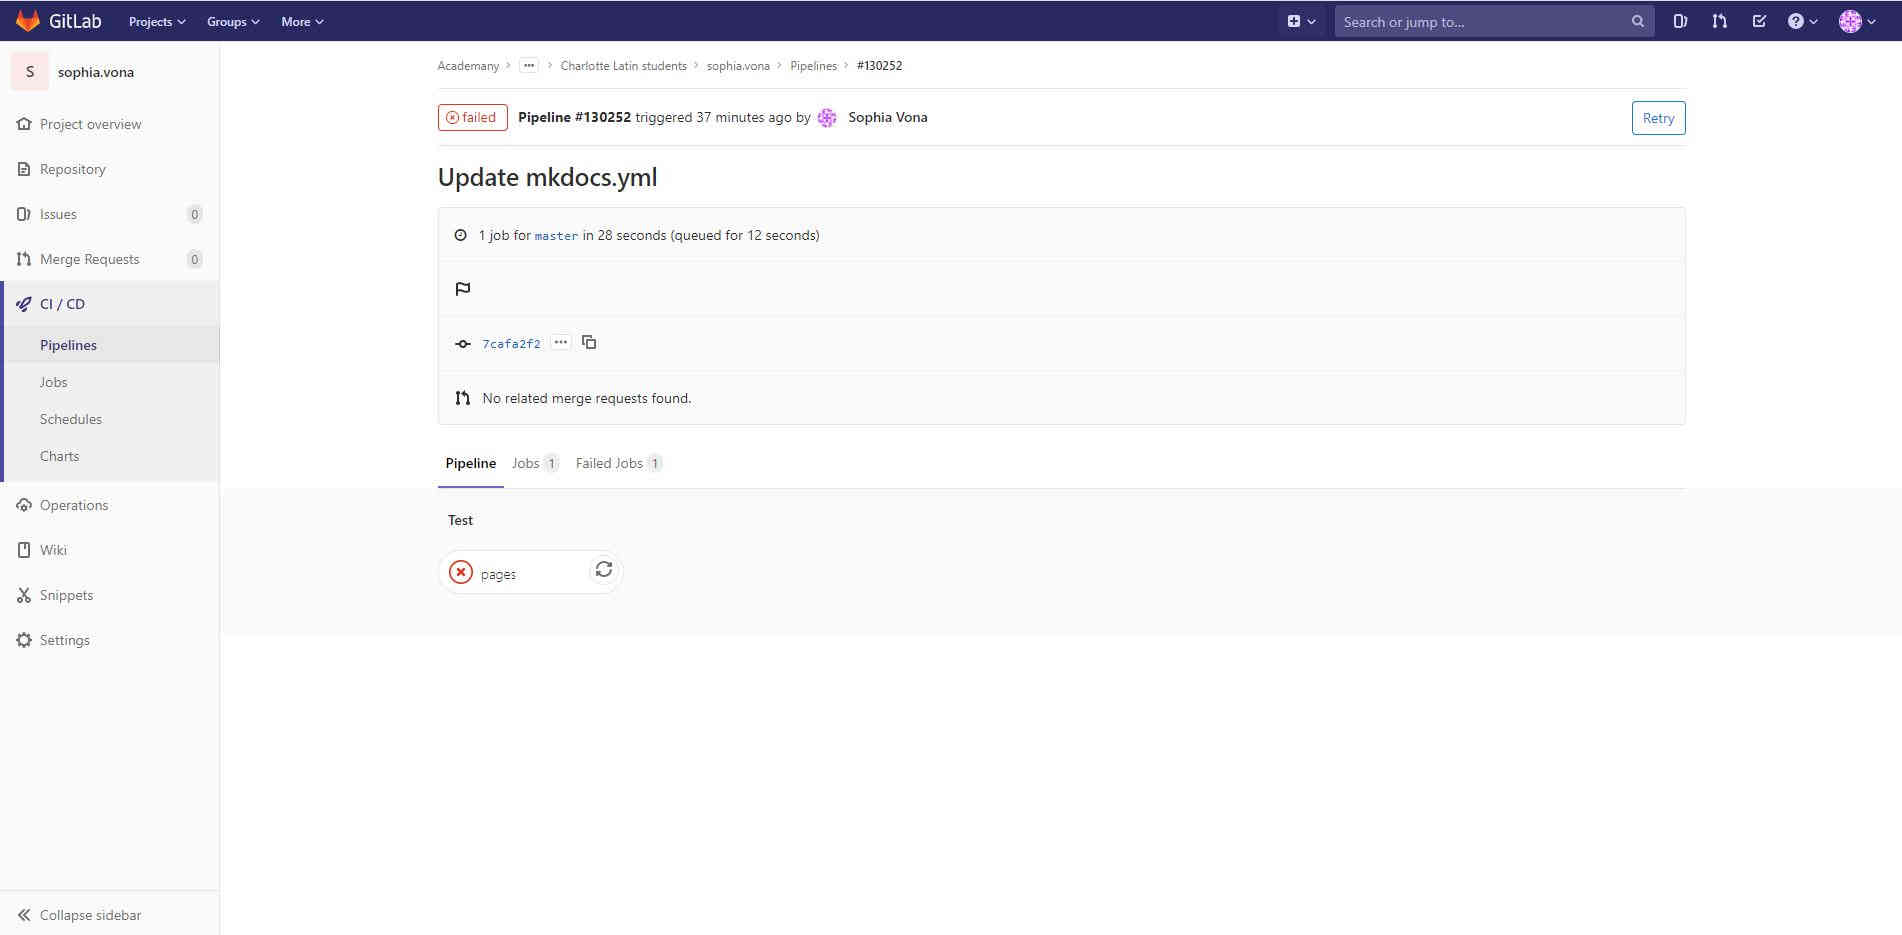Open the user avatar menu in navbar
Image resolution: width=1902 pixels, height=935 pixels.
(1857, 21)
